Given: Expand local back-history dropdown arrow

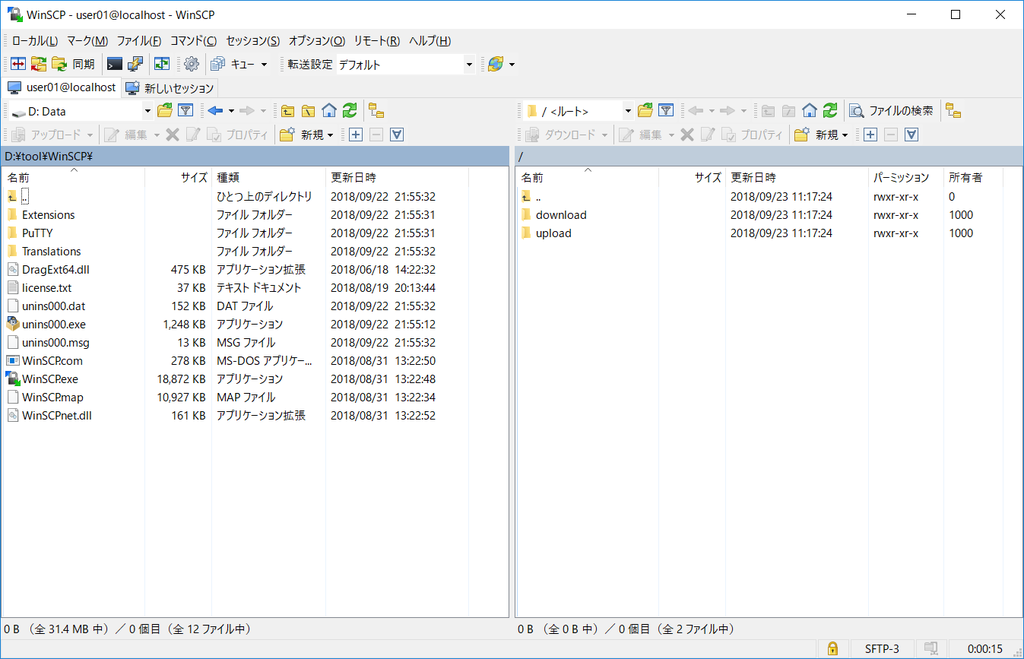Looking at the screenshot, I should click(x=231, y=110).
